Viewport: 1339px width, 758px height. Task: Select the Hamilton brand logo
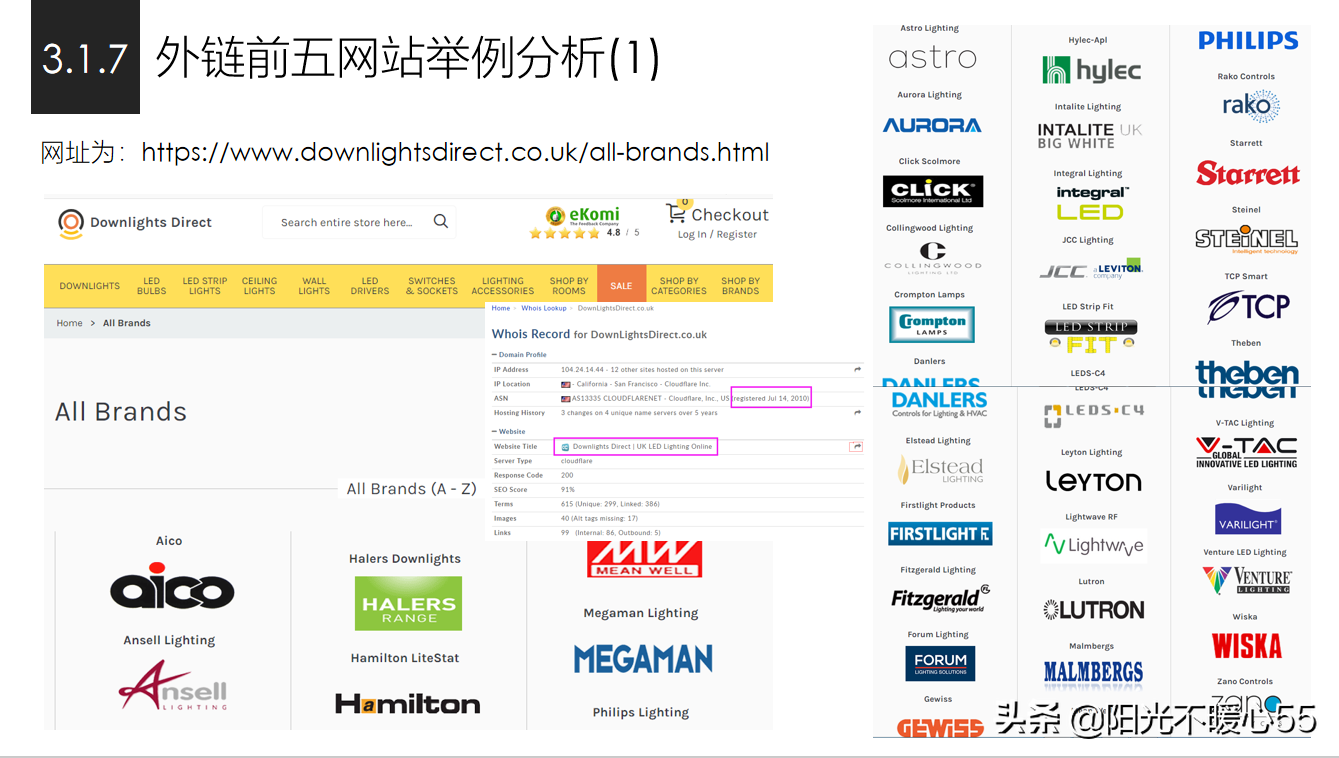coord(407,704)
